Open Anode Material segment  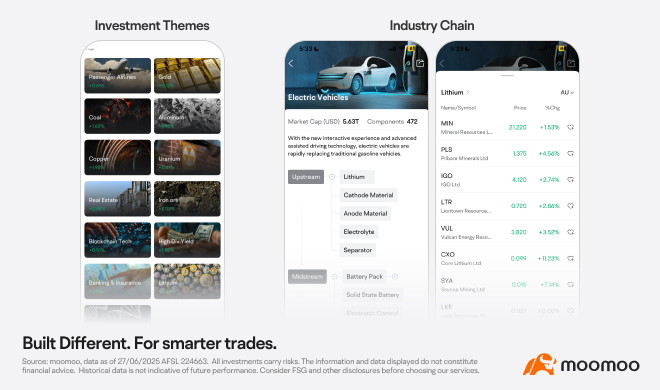coord(365,214)
